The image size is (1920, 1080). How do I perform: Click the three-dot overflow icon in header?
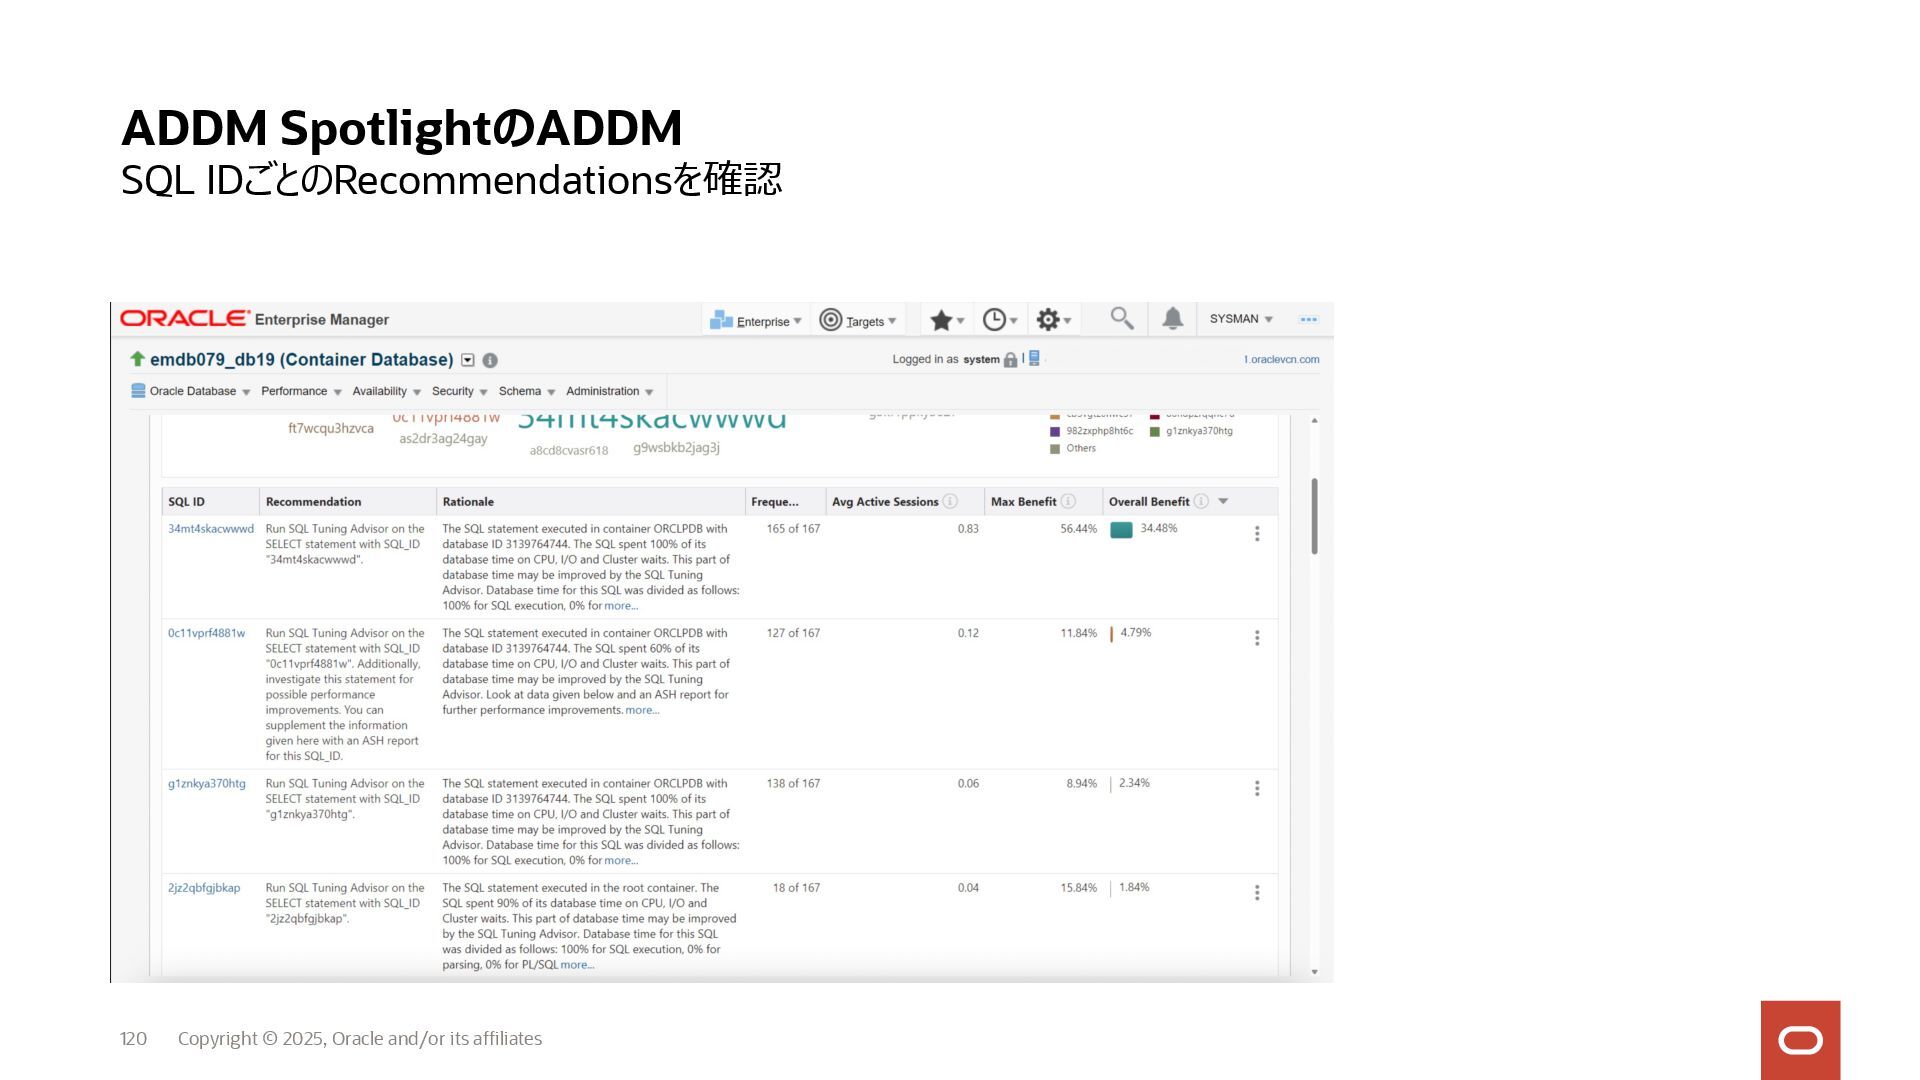1308,320
